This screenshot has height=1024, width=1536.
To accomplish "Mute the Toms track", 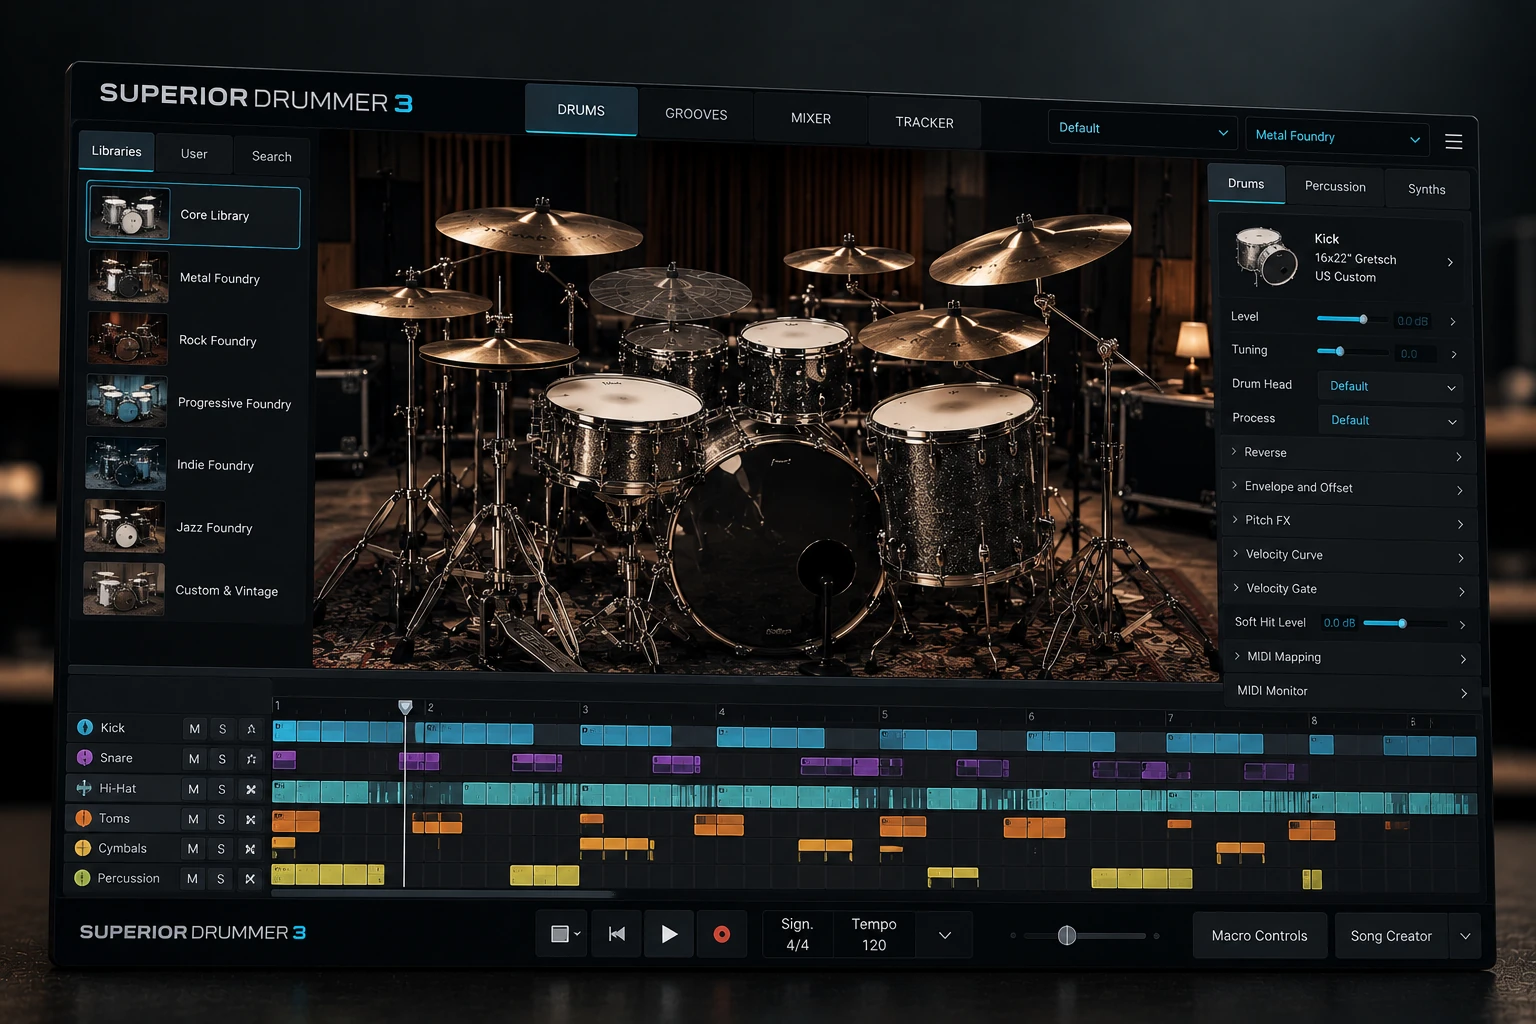I will (193, 819).
